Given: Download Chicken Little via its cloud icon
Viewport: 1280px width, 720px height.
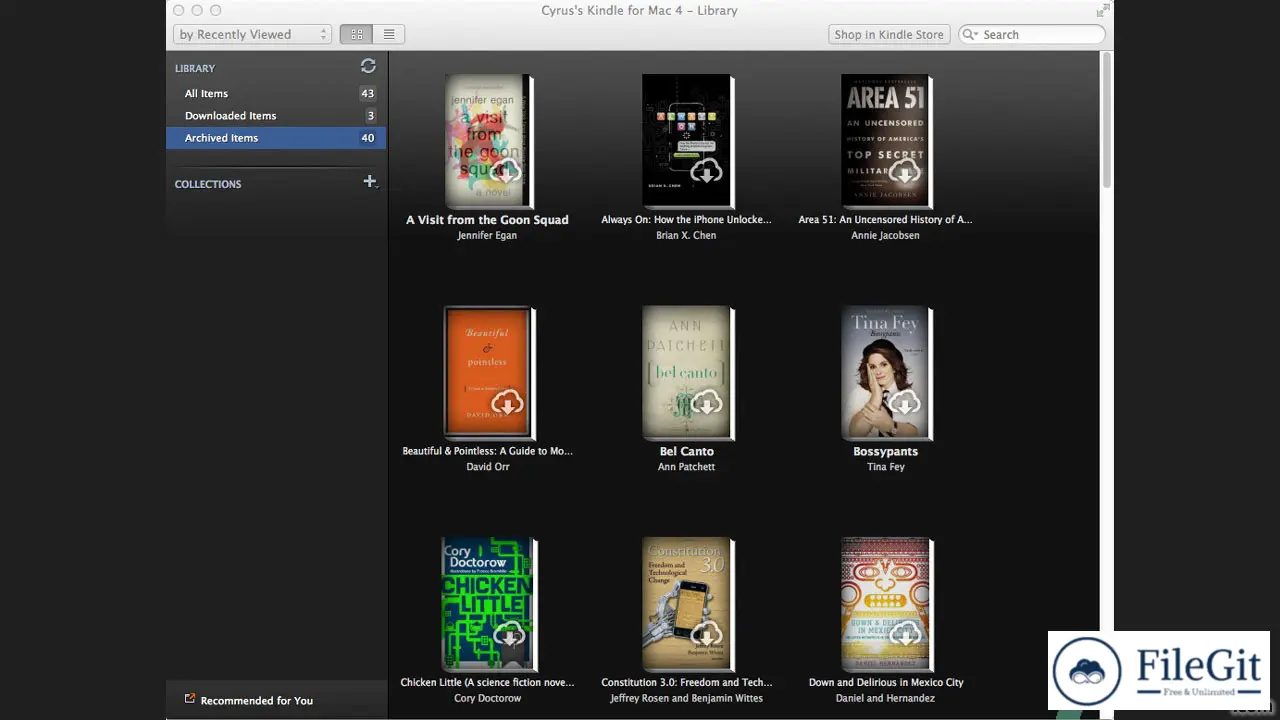Looking at the screenshot, I should pyautogui.click(x=509, y=634).
